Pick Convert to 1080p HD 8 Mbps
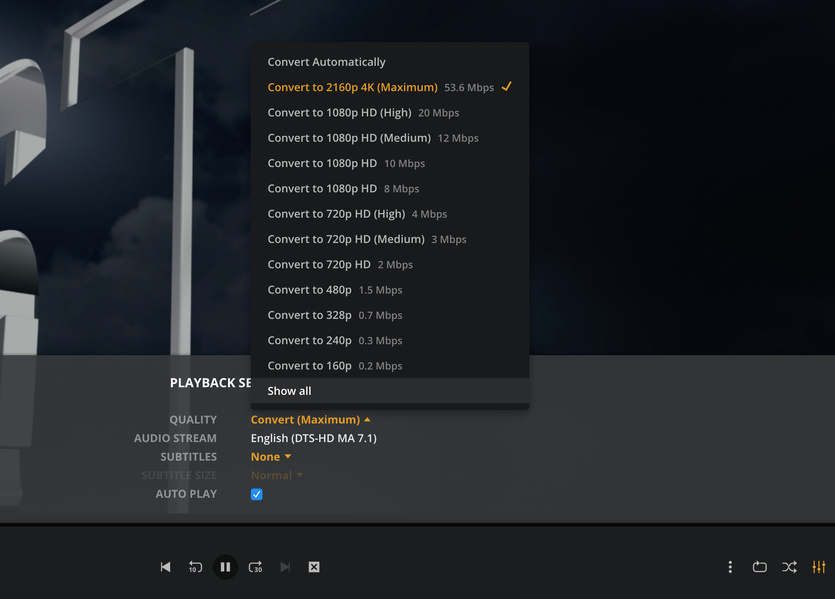Viewport: 835px width, 599px height. pos(390,188)
